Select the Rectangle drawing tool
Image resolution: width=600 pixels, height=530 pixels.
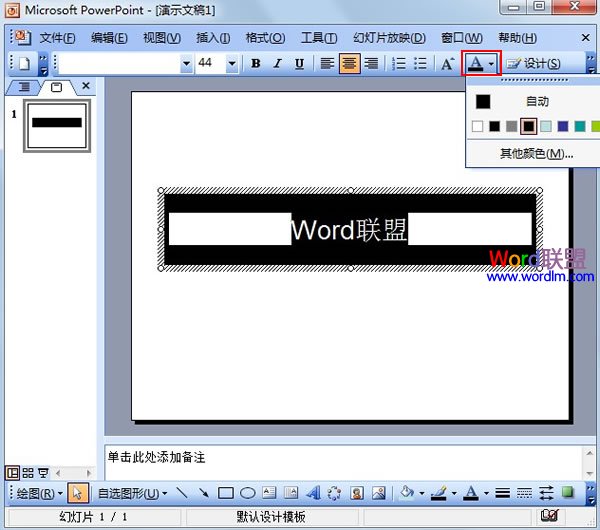(226, 493)
